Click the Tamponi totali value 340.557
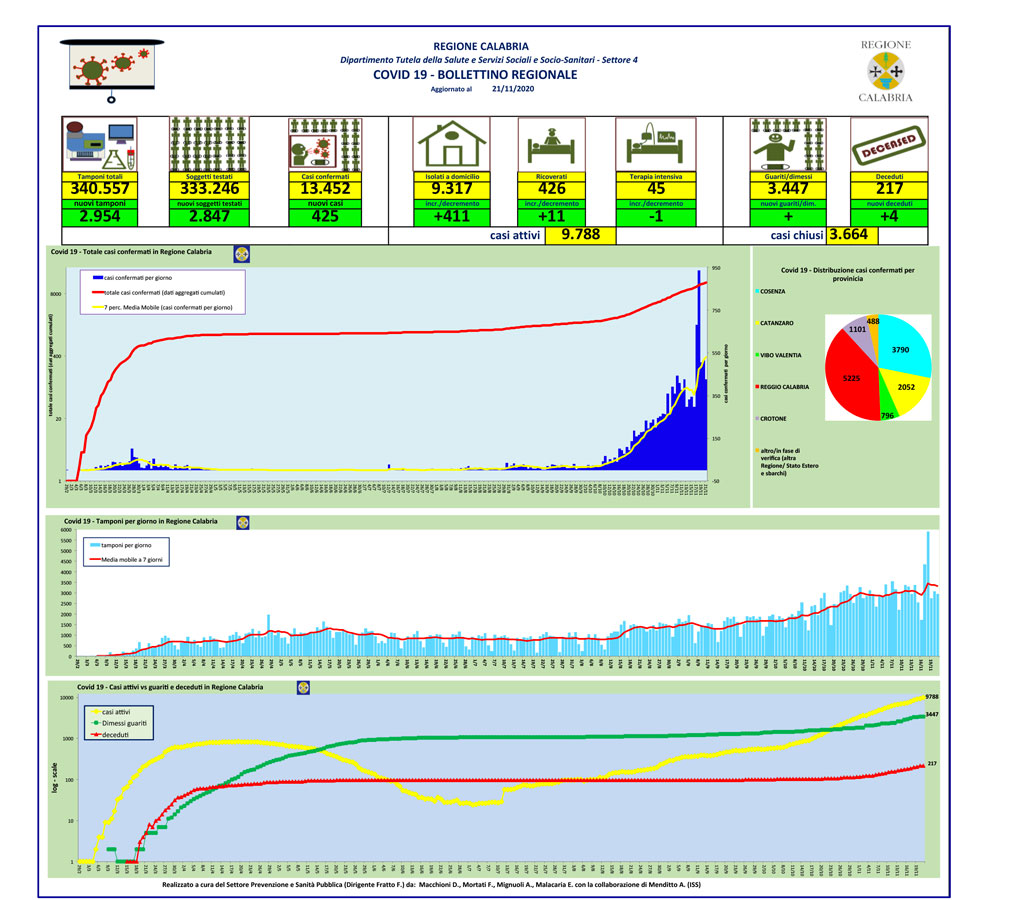 [x=100, y=189]
